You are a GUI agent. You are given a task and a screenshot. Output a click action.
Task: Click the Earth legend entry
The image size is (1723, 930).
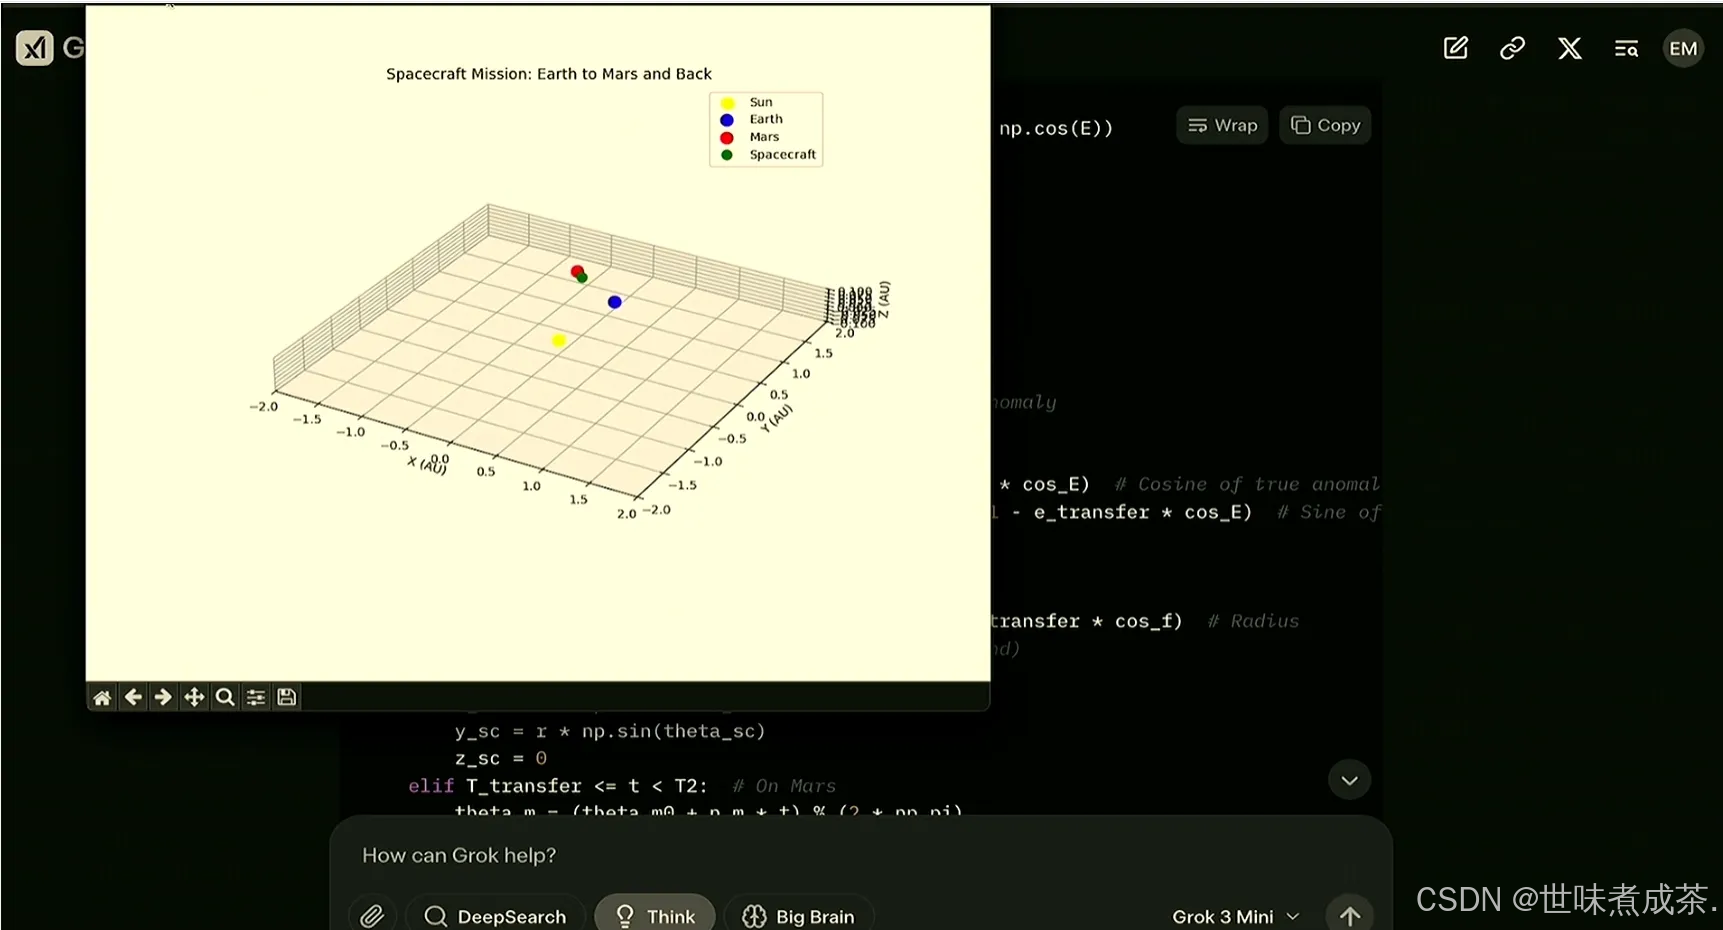pyautogui.click(x=754, y=119)
